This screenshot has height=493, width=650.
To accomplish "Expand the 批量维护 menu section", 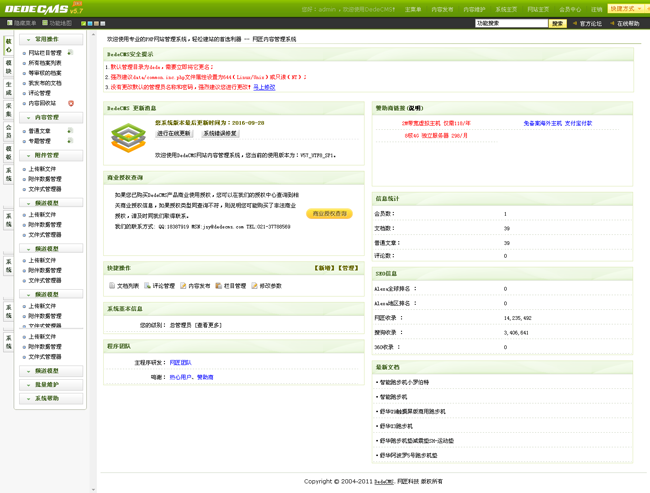I will [x=51, y=385].
